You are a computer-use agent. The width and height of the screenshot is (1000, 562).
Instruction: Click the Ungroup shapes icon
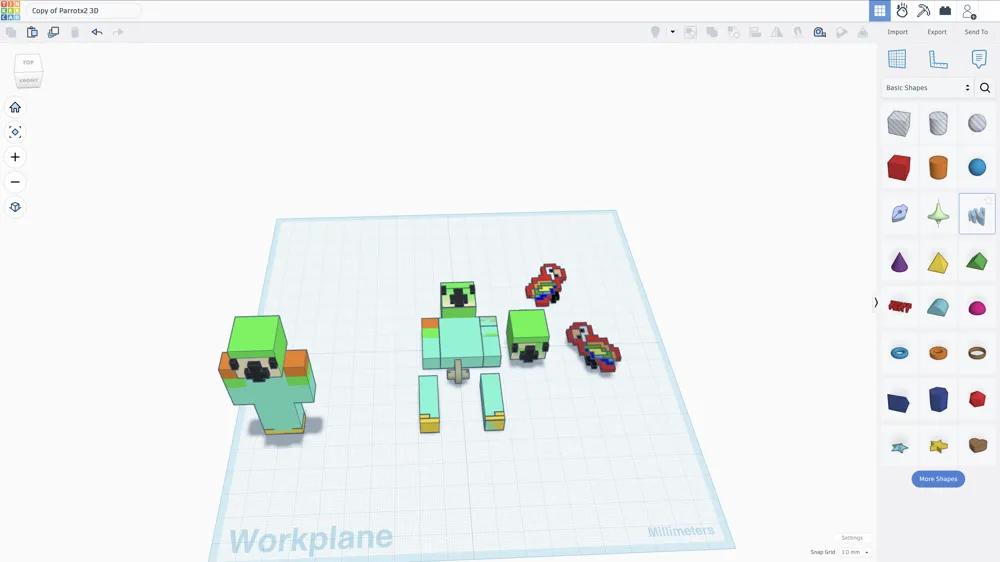click(x=733, y=32)
